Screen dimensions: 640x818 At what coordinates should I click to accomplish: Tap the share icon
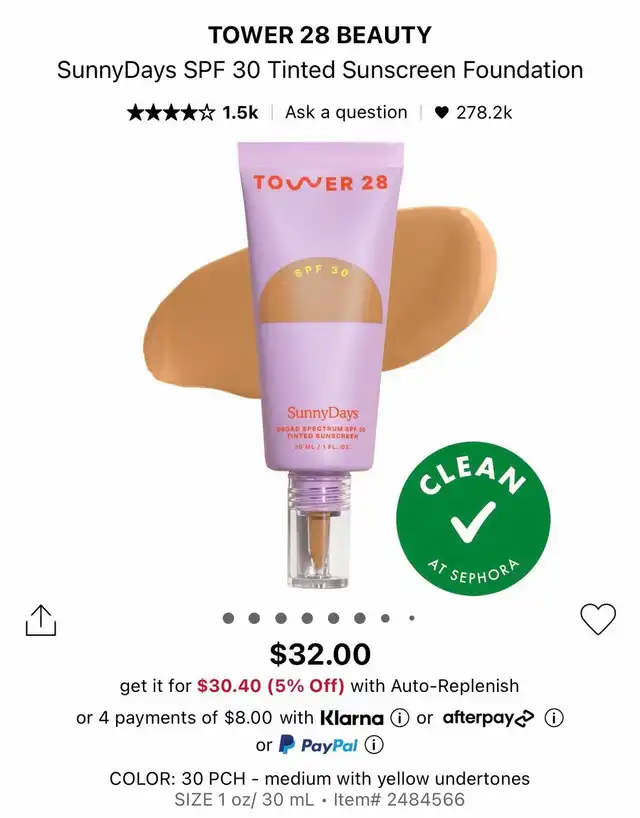point(41,620)
